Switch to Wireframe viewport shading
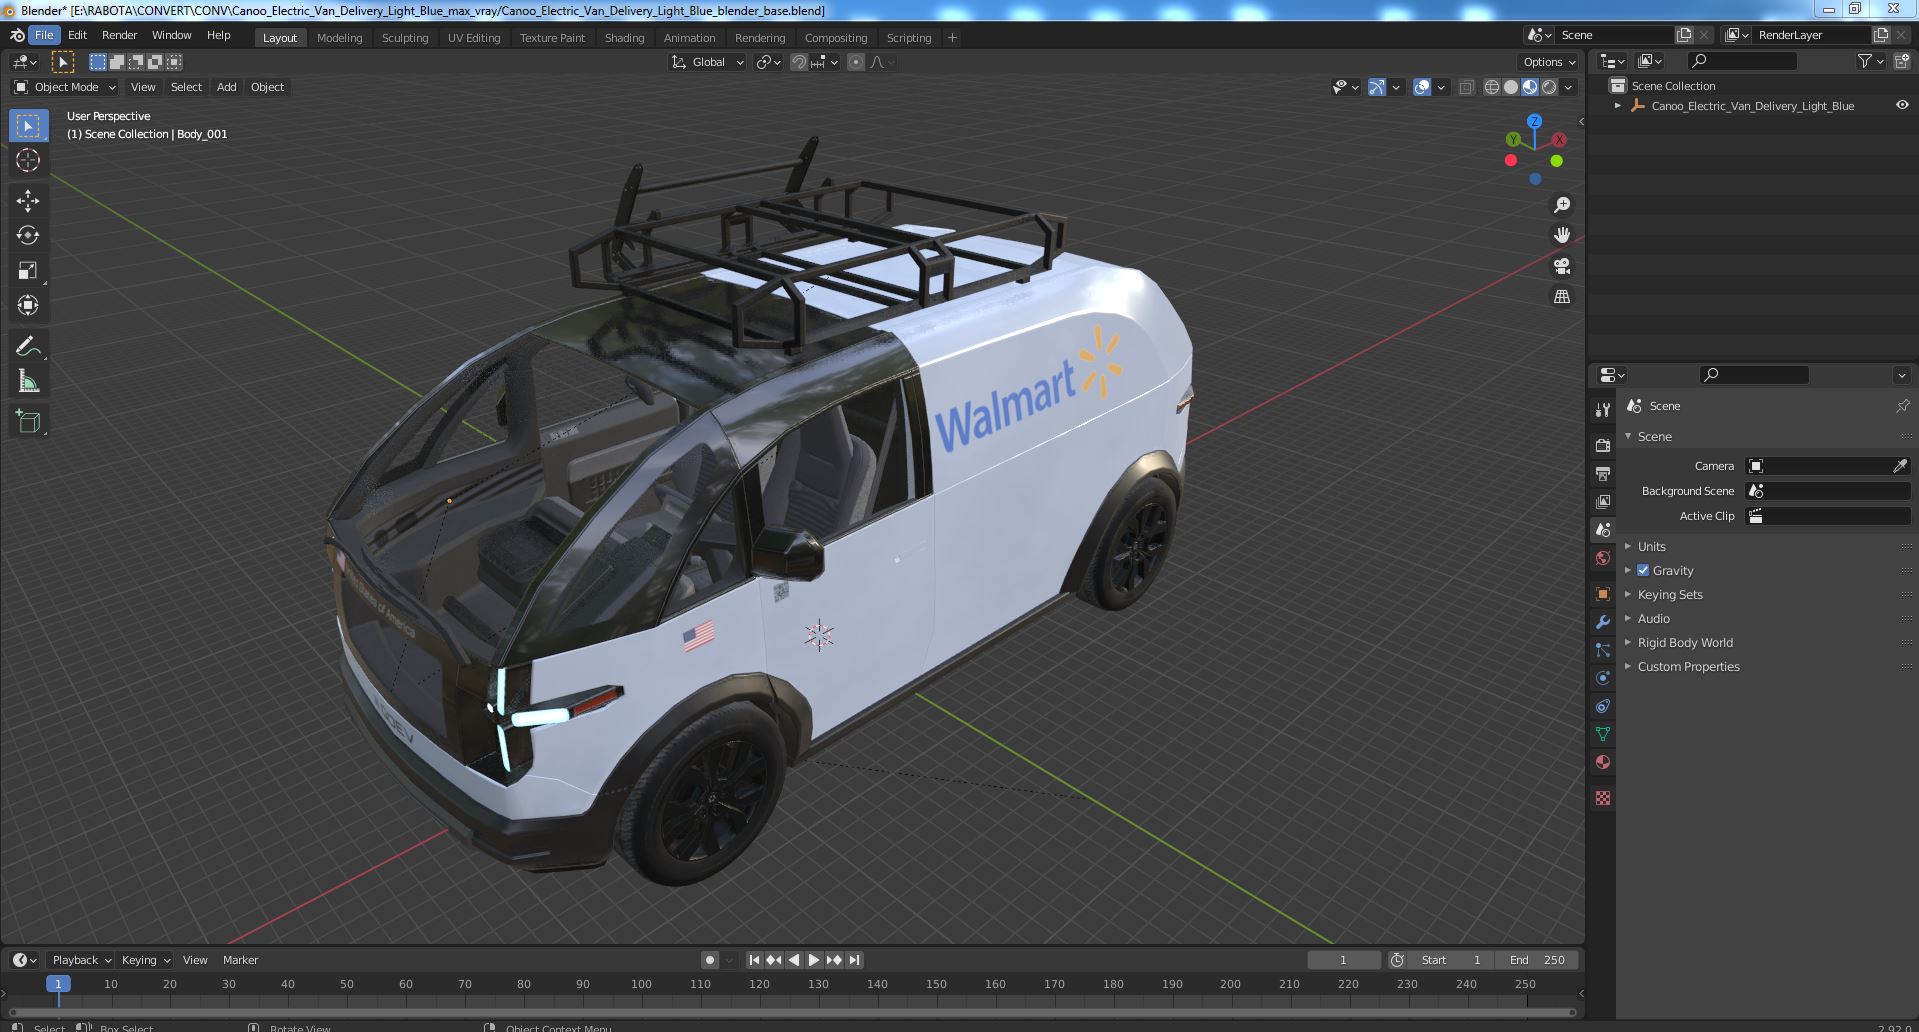Image resolution: width=1919 pixels, height=1032 pixels. (x=1492, y=87)
